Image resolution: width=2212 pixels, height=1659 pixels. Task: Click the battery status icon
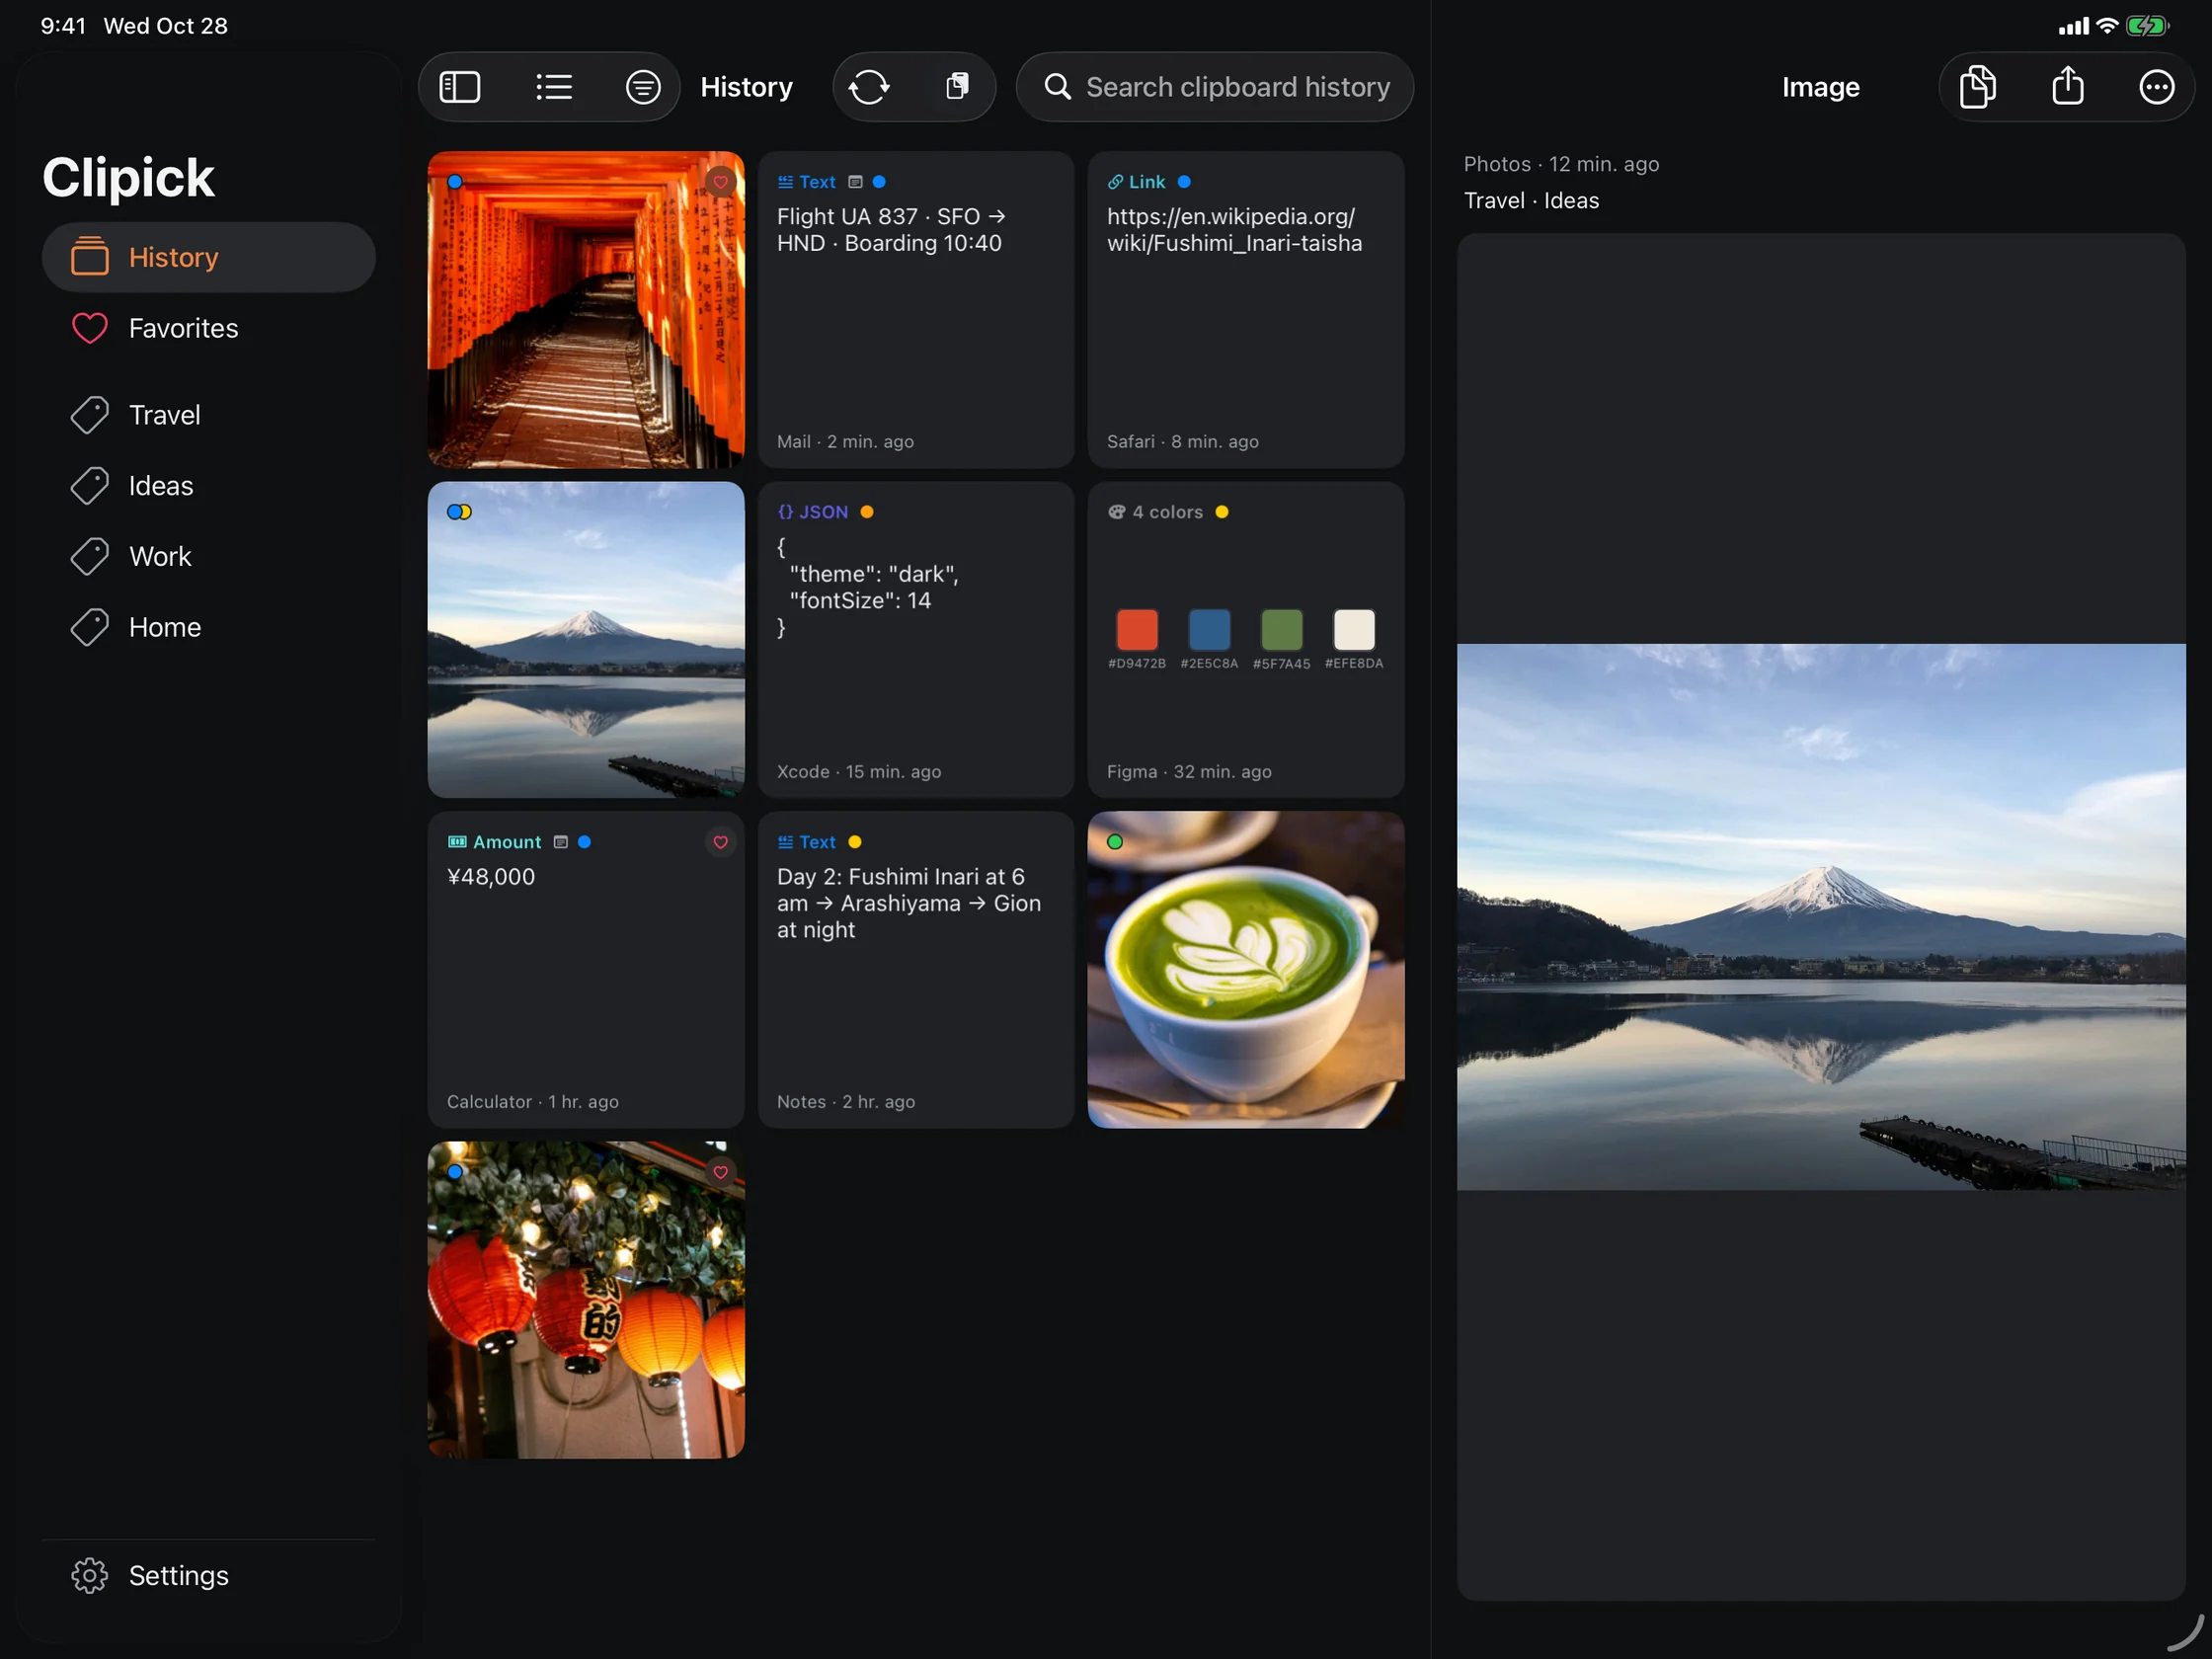pos(2147,26)
